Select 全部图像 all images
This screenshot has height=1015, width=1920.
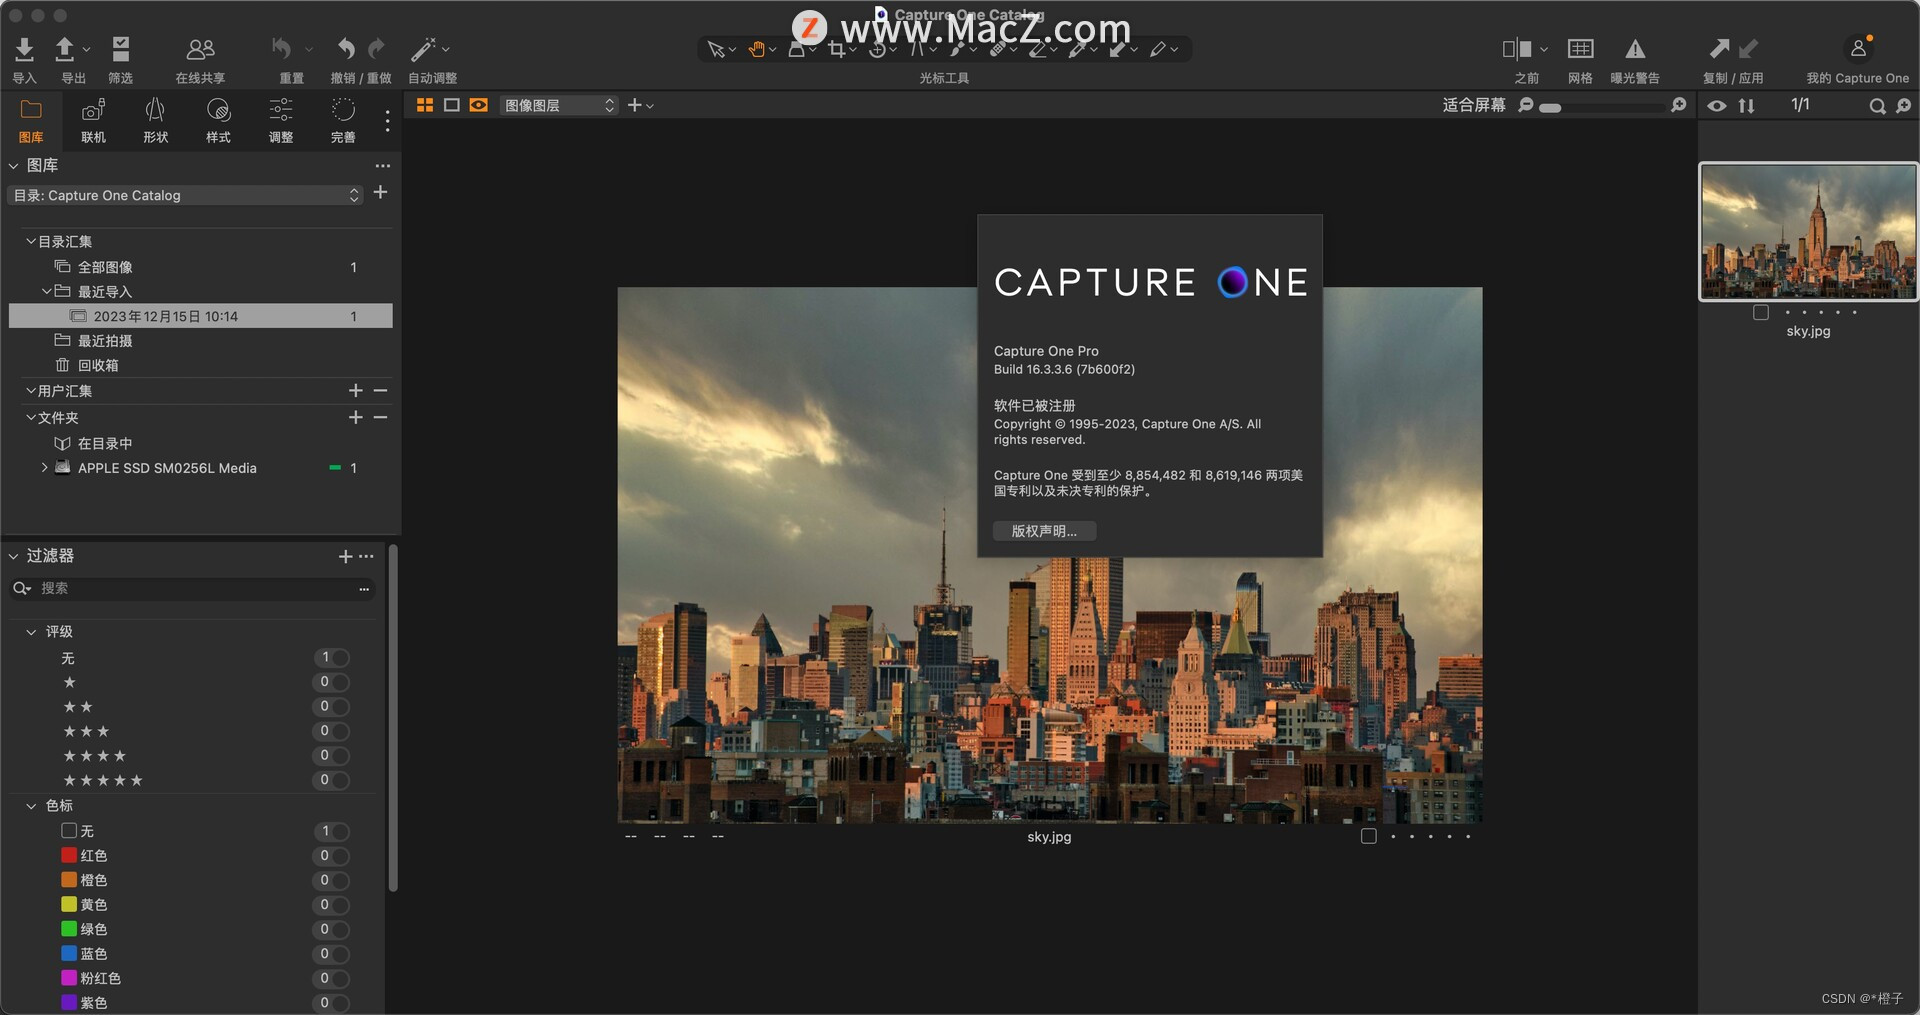click(105, 267)
